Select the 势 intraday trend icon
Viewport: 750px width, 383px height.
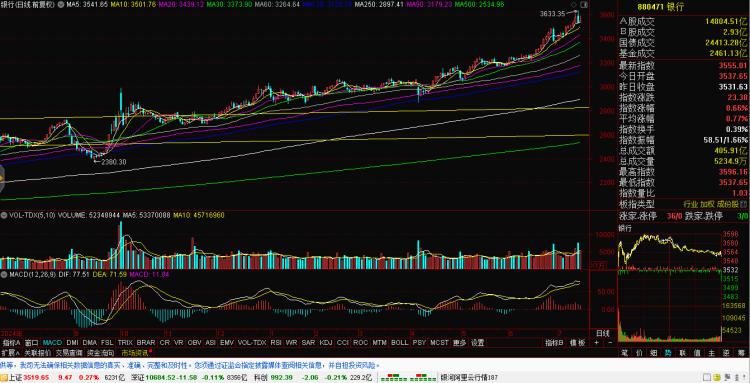point(668,353)
